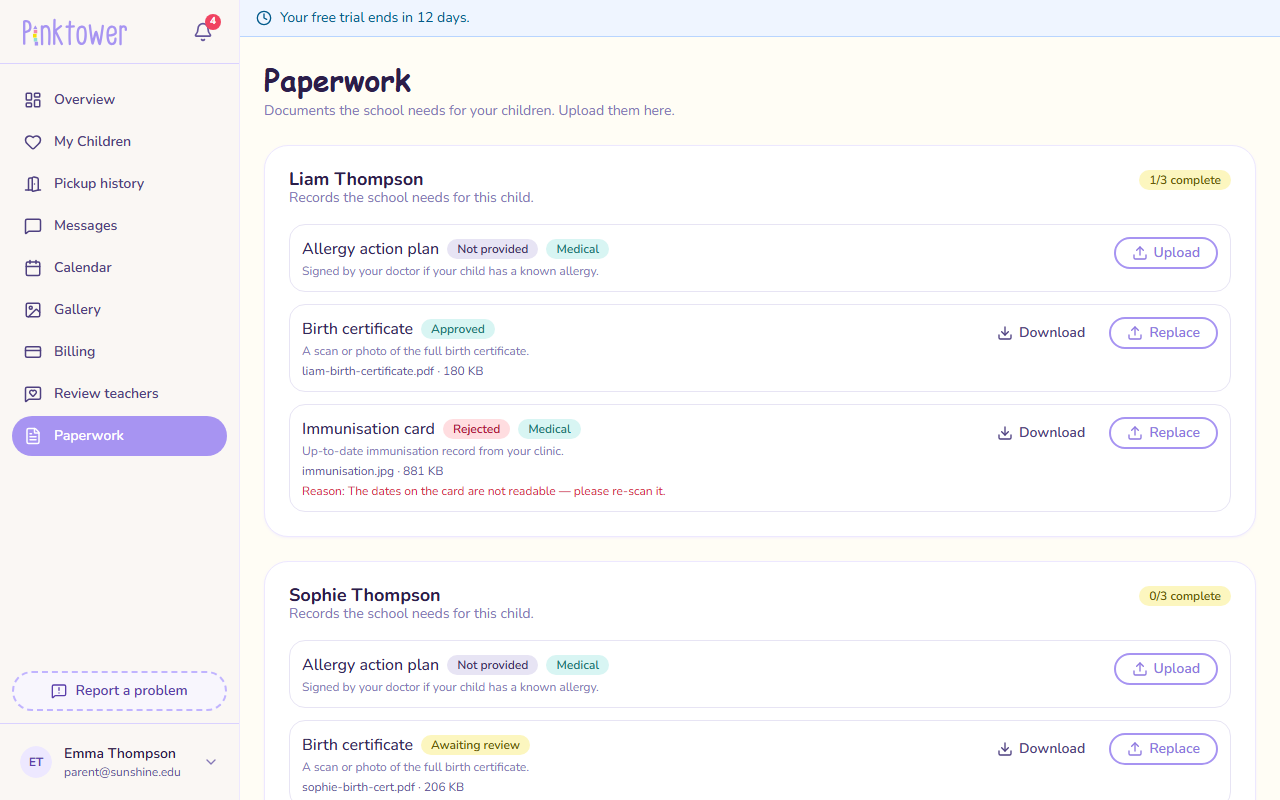Click Sophie's 0/3 complete badge
Image resolution: width=1280 pixels, height=800 pixels.
[x=1185, y=596]
